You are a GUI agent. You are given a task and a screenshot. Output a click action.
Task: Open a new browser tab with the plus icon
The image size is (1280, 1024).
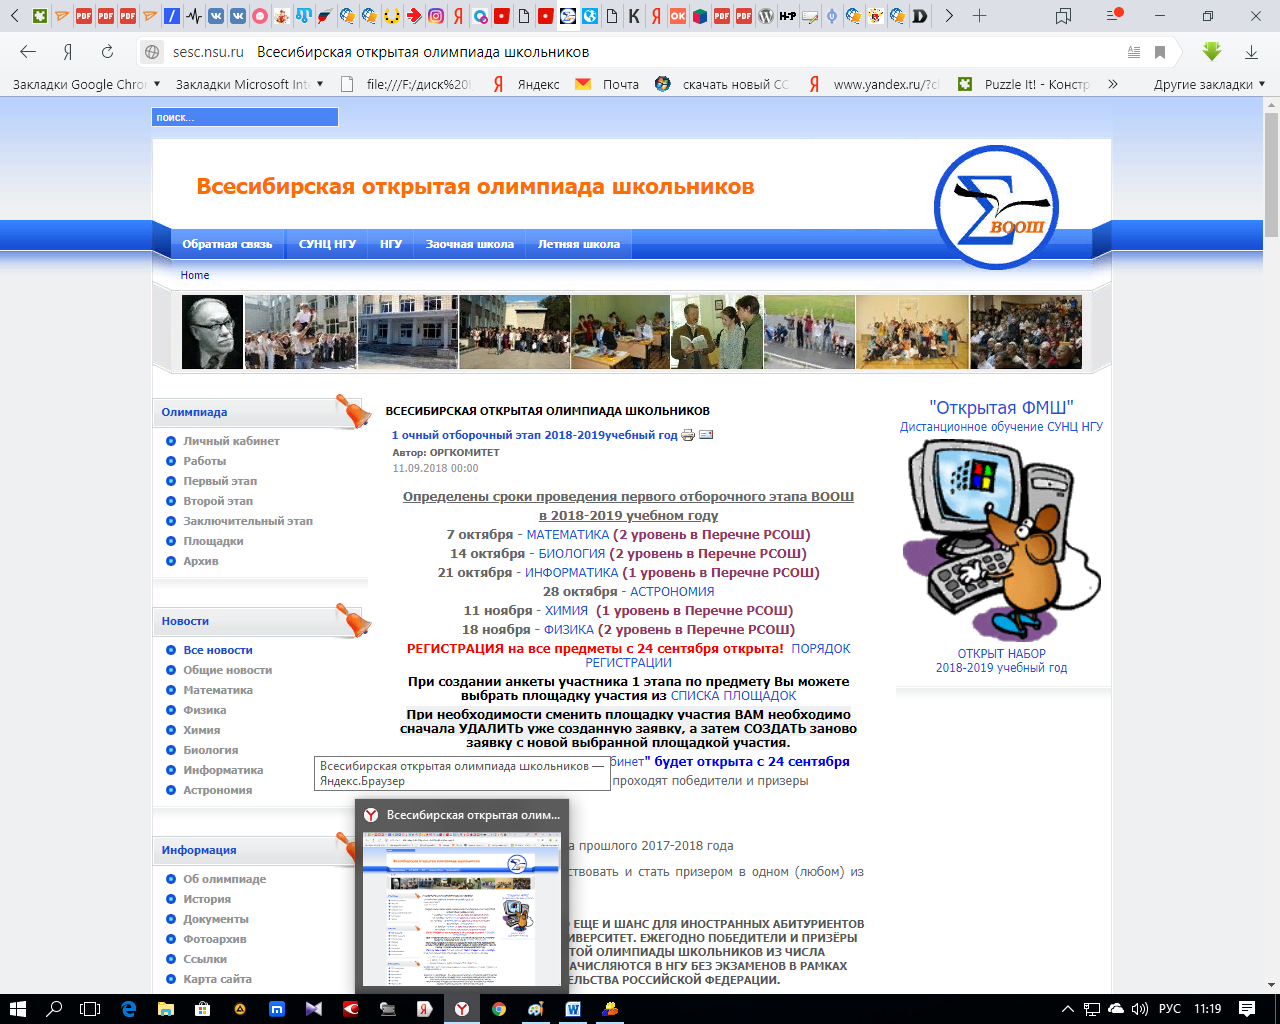click(980, 16)
